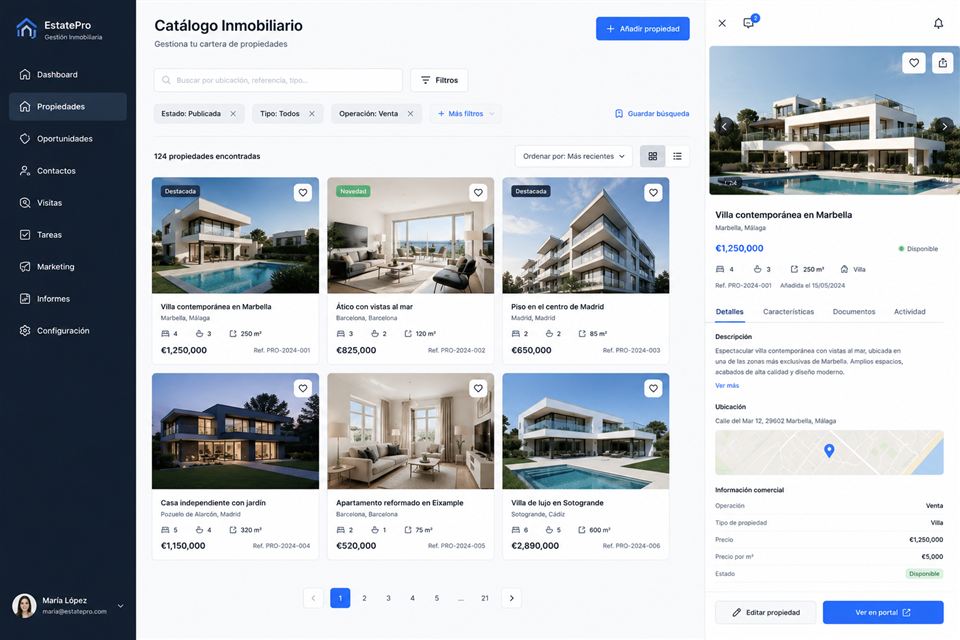Click the Añadir propiedad button
The width and height of the screenshot is (960, 640).
(643, 29)
